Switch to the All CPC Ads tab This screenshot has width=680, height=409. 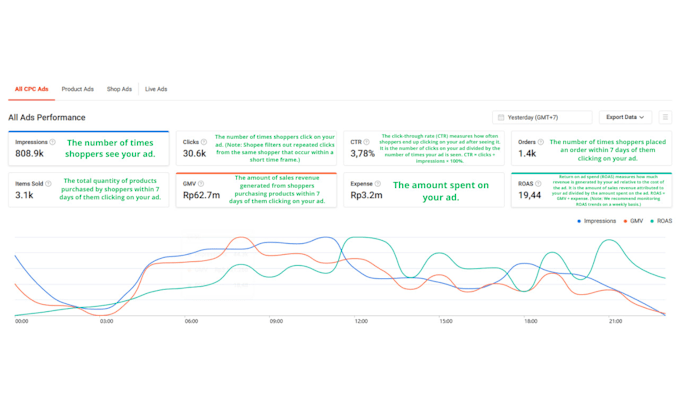[32, 89]
